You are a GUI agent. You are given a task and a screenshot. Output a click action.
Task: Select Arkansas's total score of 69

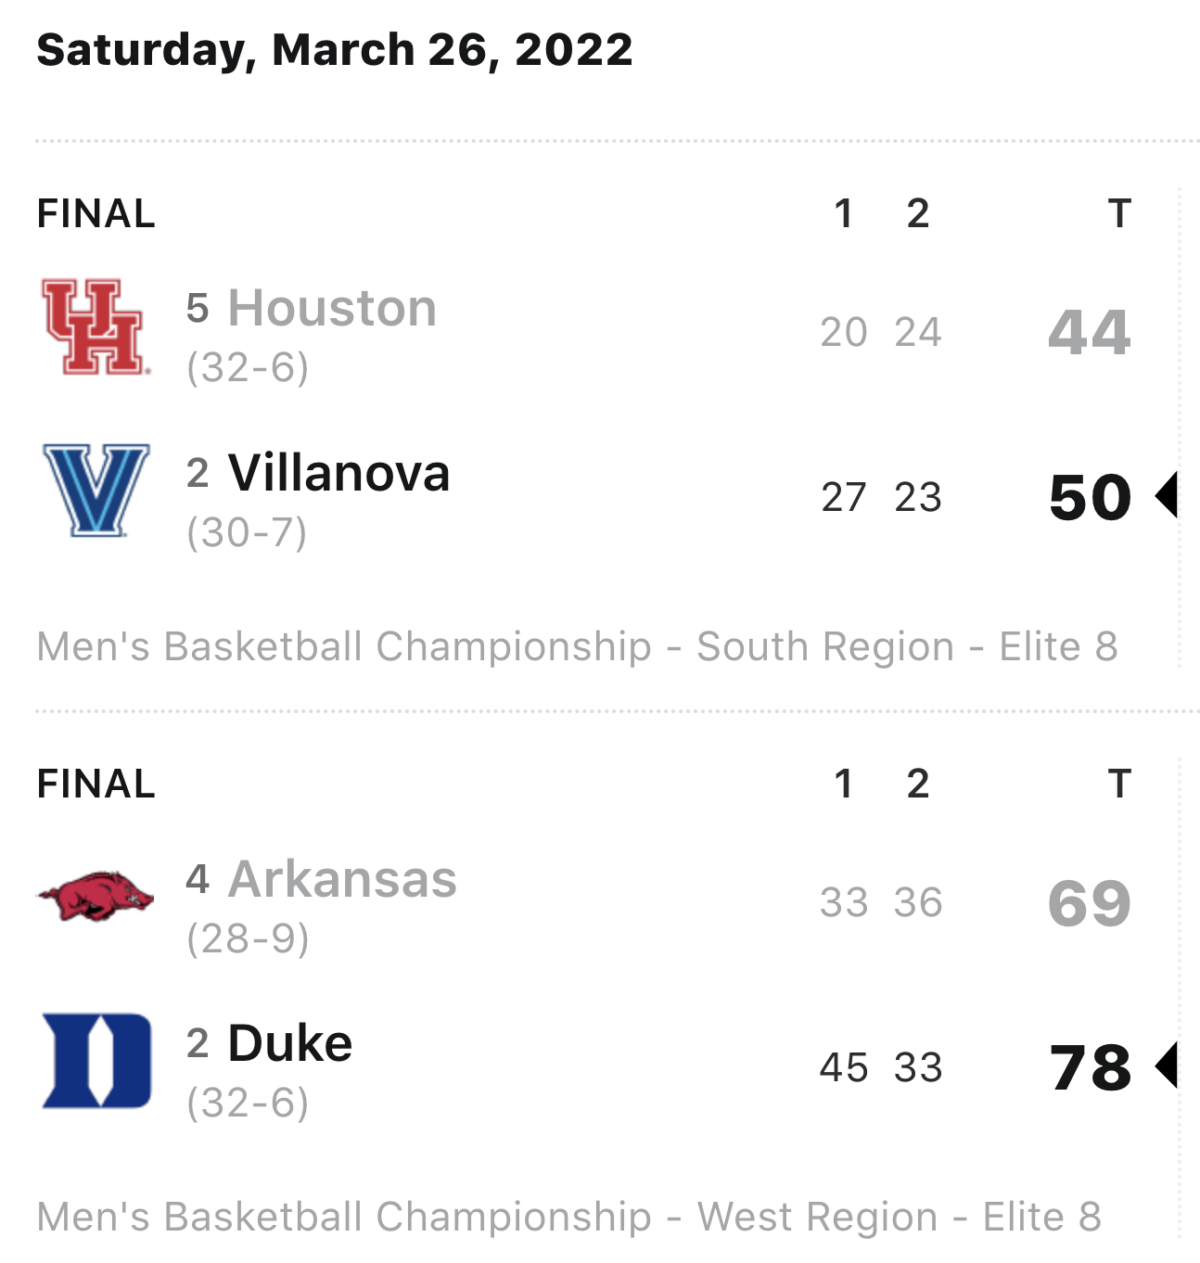(x=1089, y=903)
